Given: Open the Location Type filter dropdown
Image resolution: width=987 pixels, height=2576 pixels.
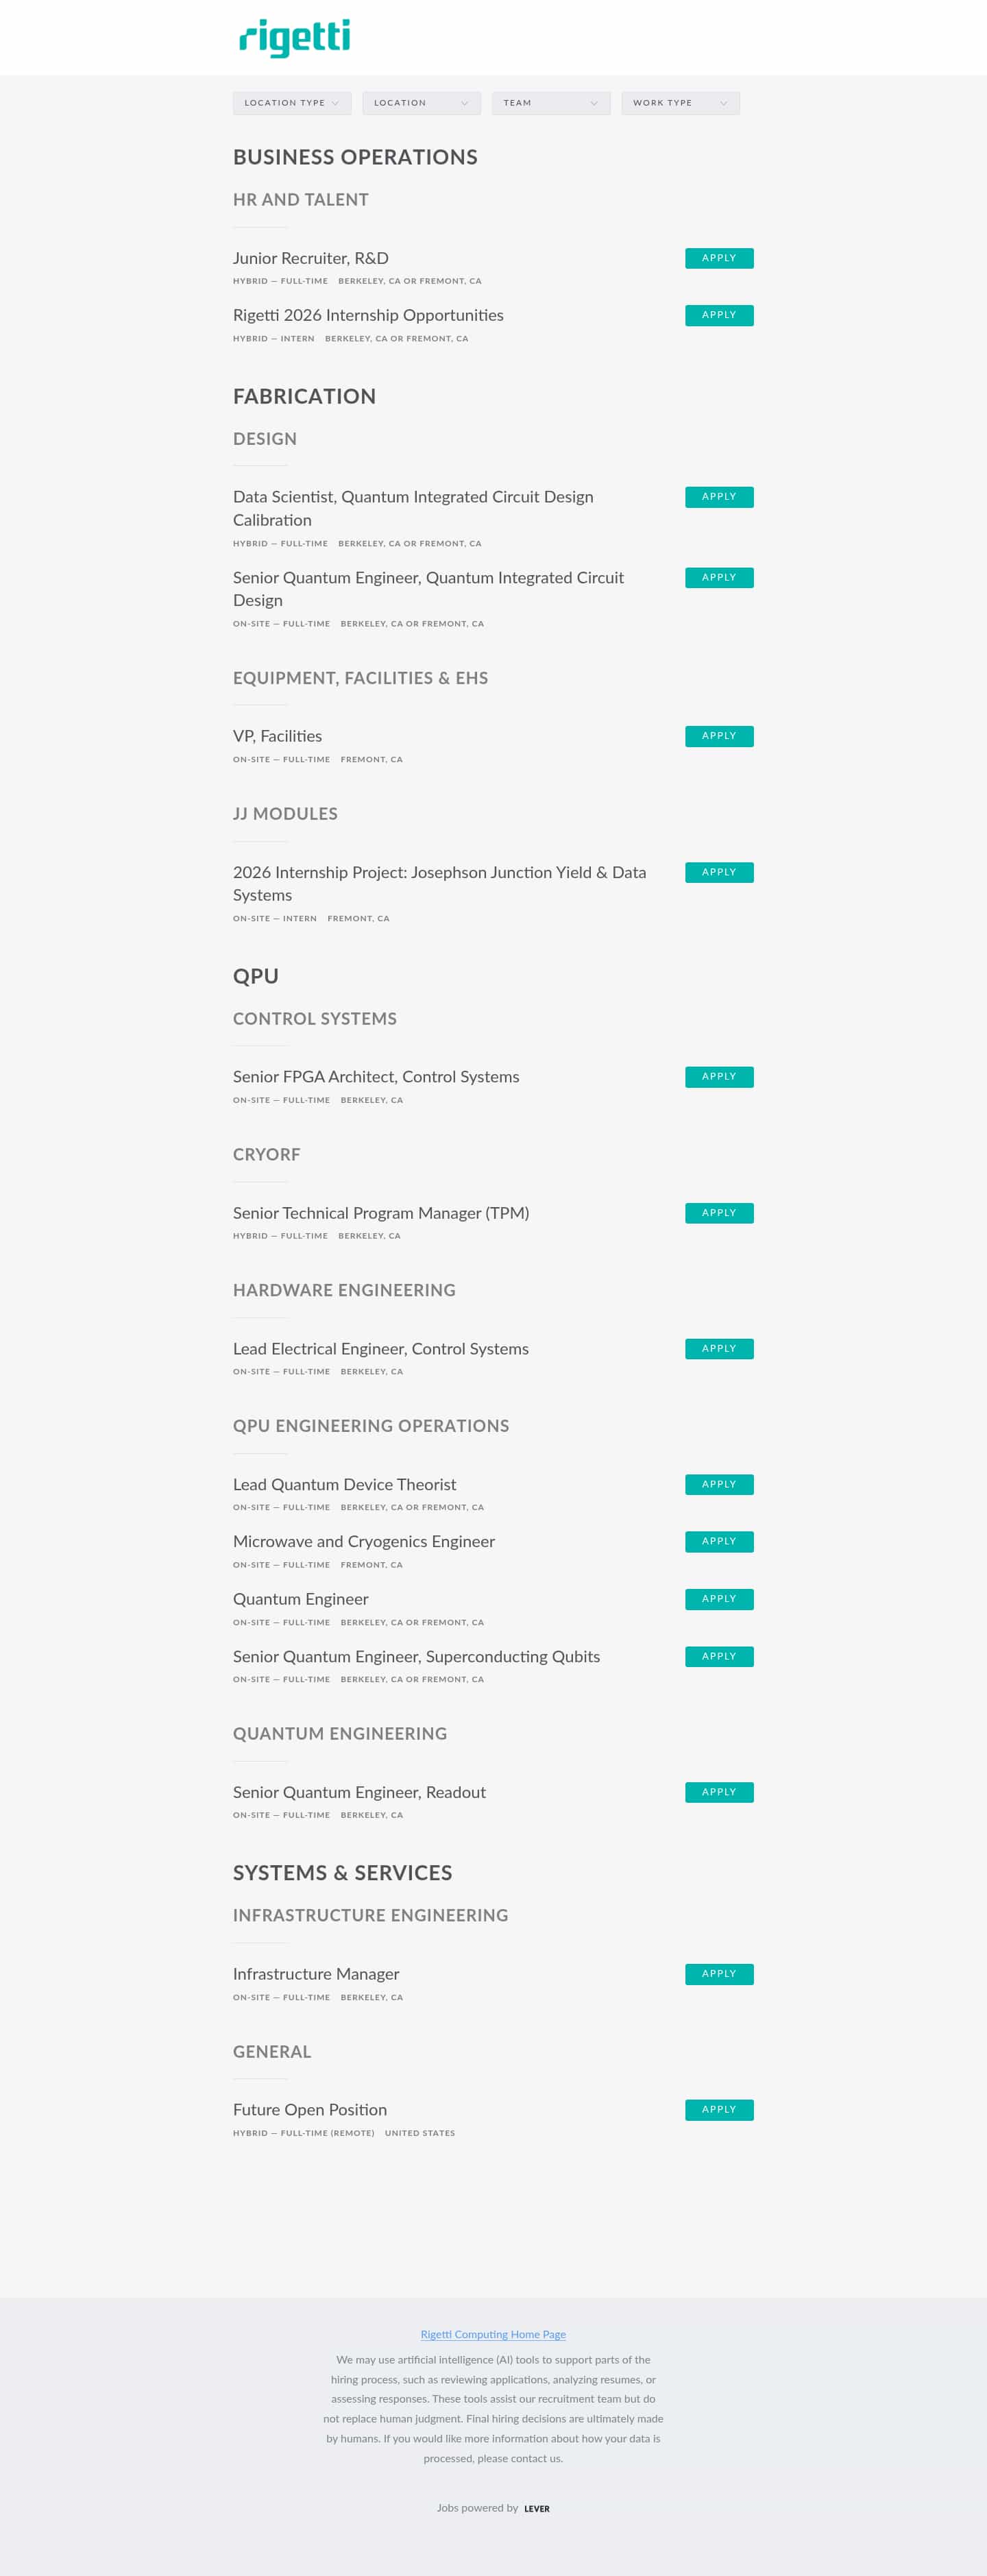Looking at the screenshot, I should [291, 102].
